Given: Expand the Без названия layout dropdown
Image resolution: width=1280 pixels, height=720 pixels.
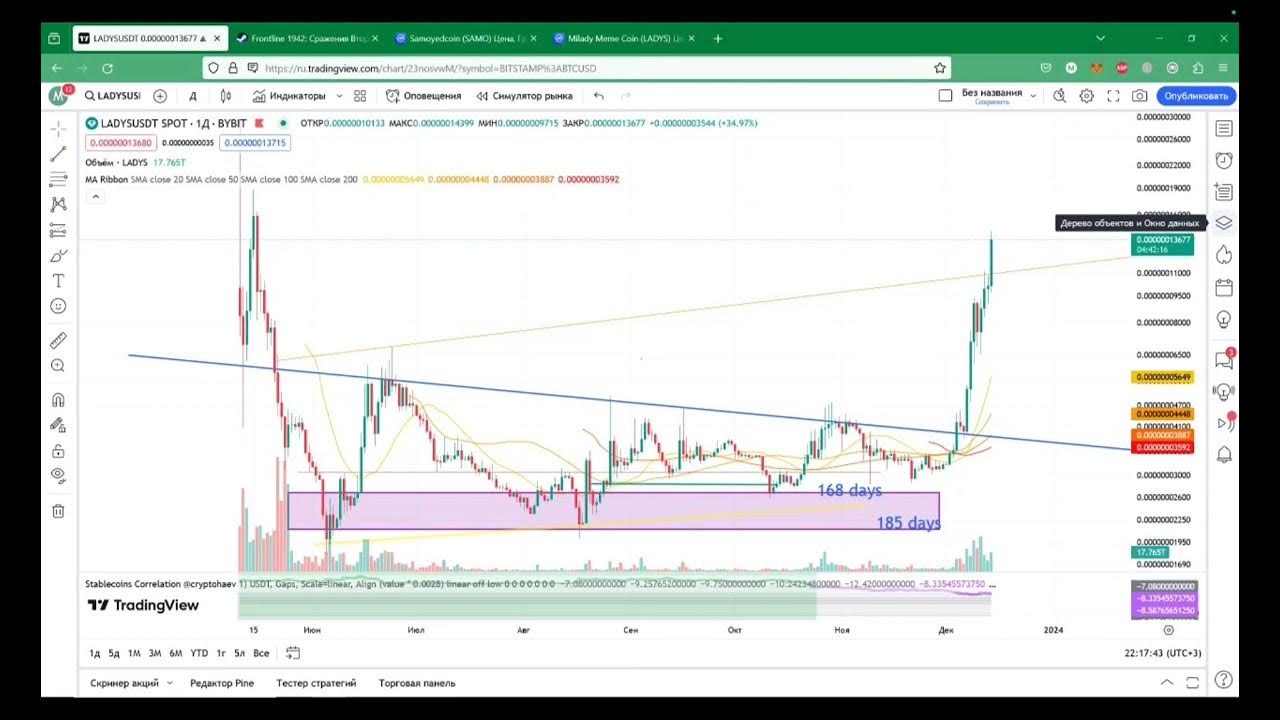Looking at the screenshot, I should (1033, 96).
